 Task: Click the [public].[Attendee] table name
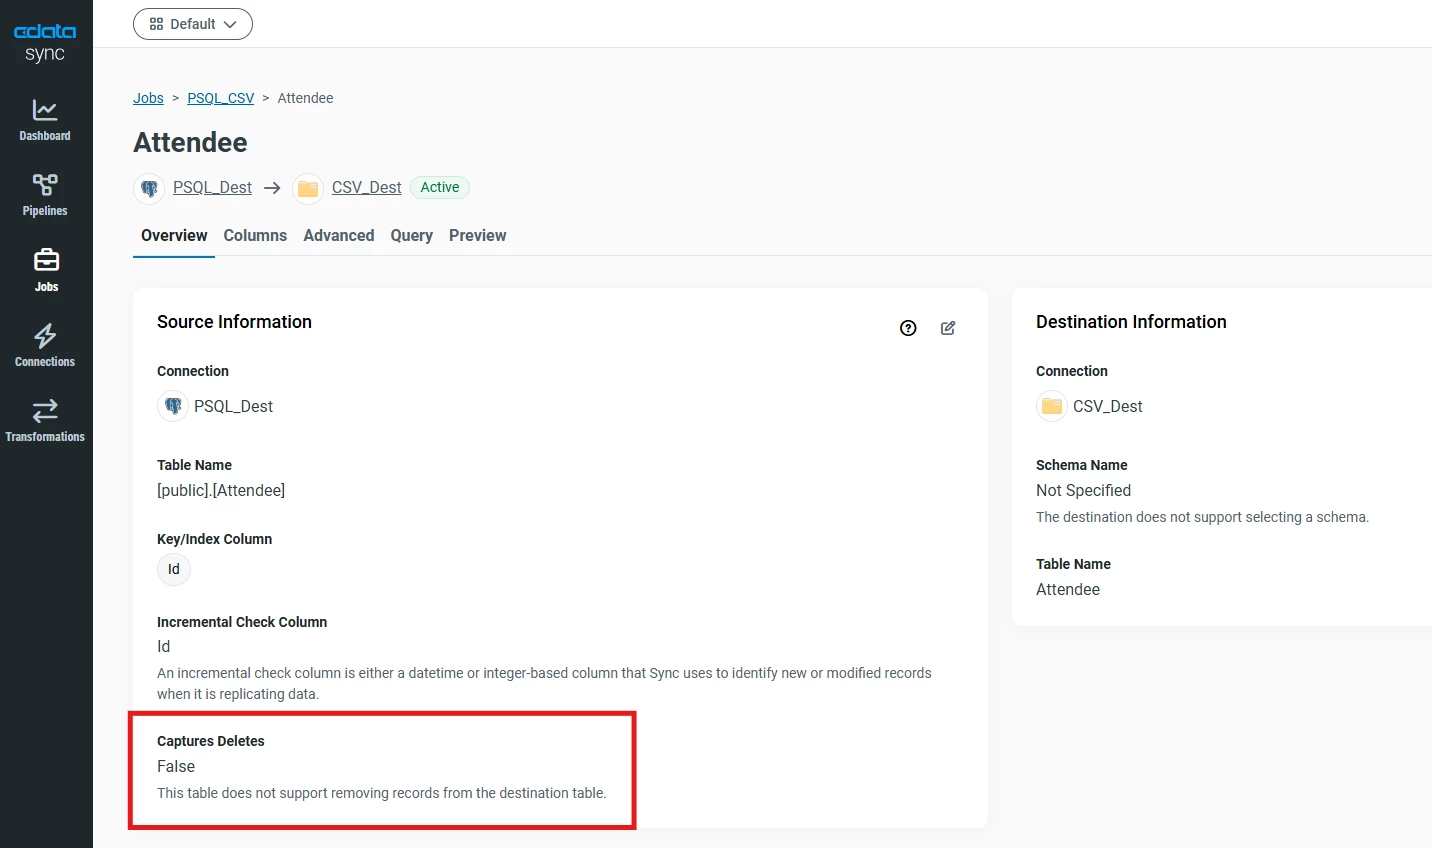coord(221,490)
